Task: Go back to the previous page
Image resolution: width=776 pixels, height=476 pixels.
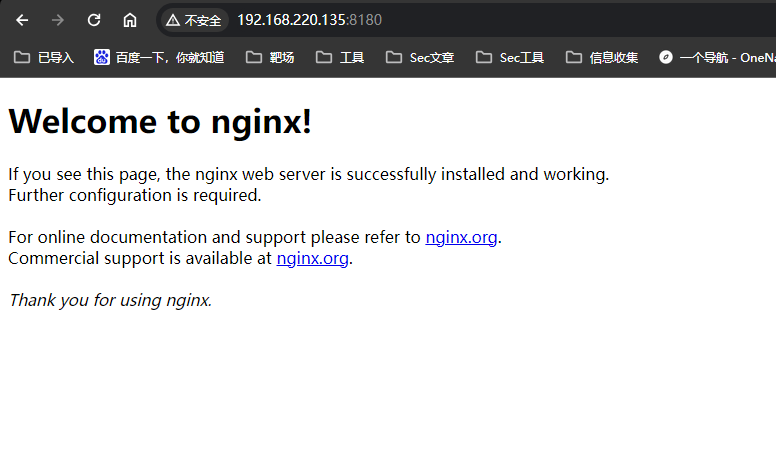Action: click(22, 20)
